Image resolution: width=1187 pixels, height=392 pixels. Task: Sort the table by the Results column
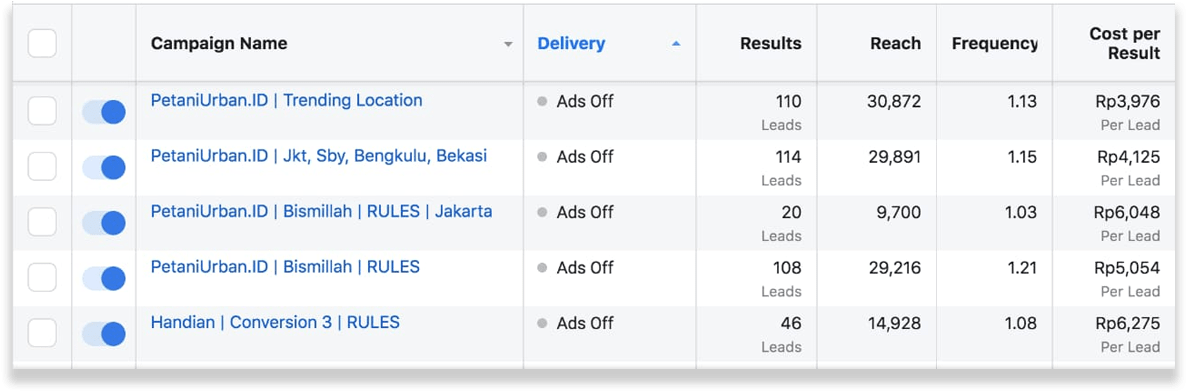[771, 44]
